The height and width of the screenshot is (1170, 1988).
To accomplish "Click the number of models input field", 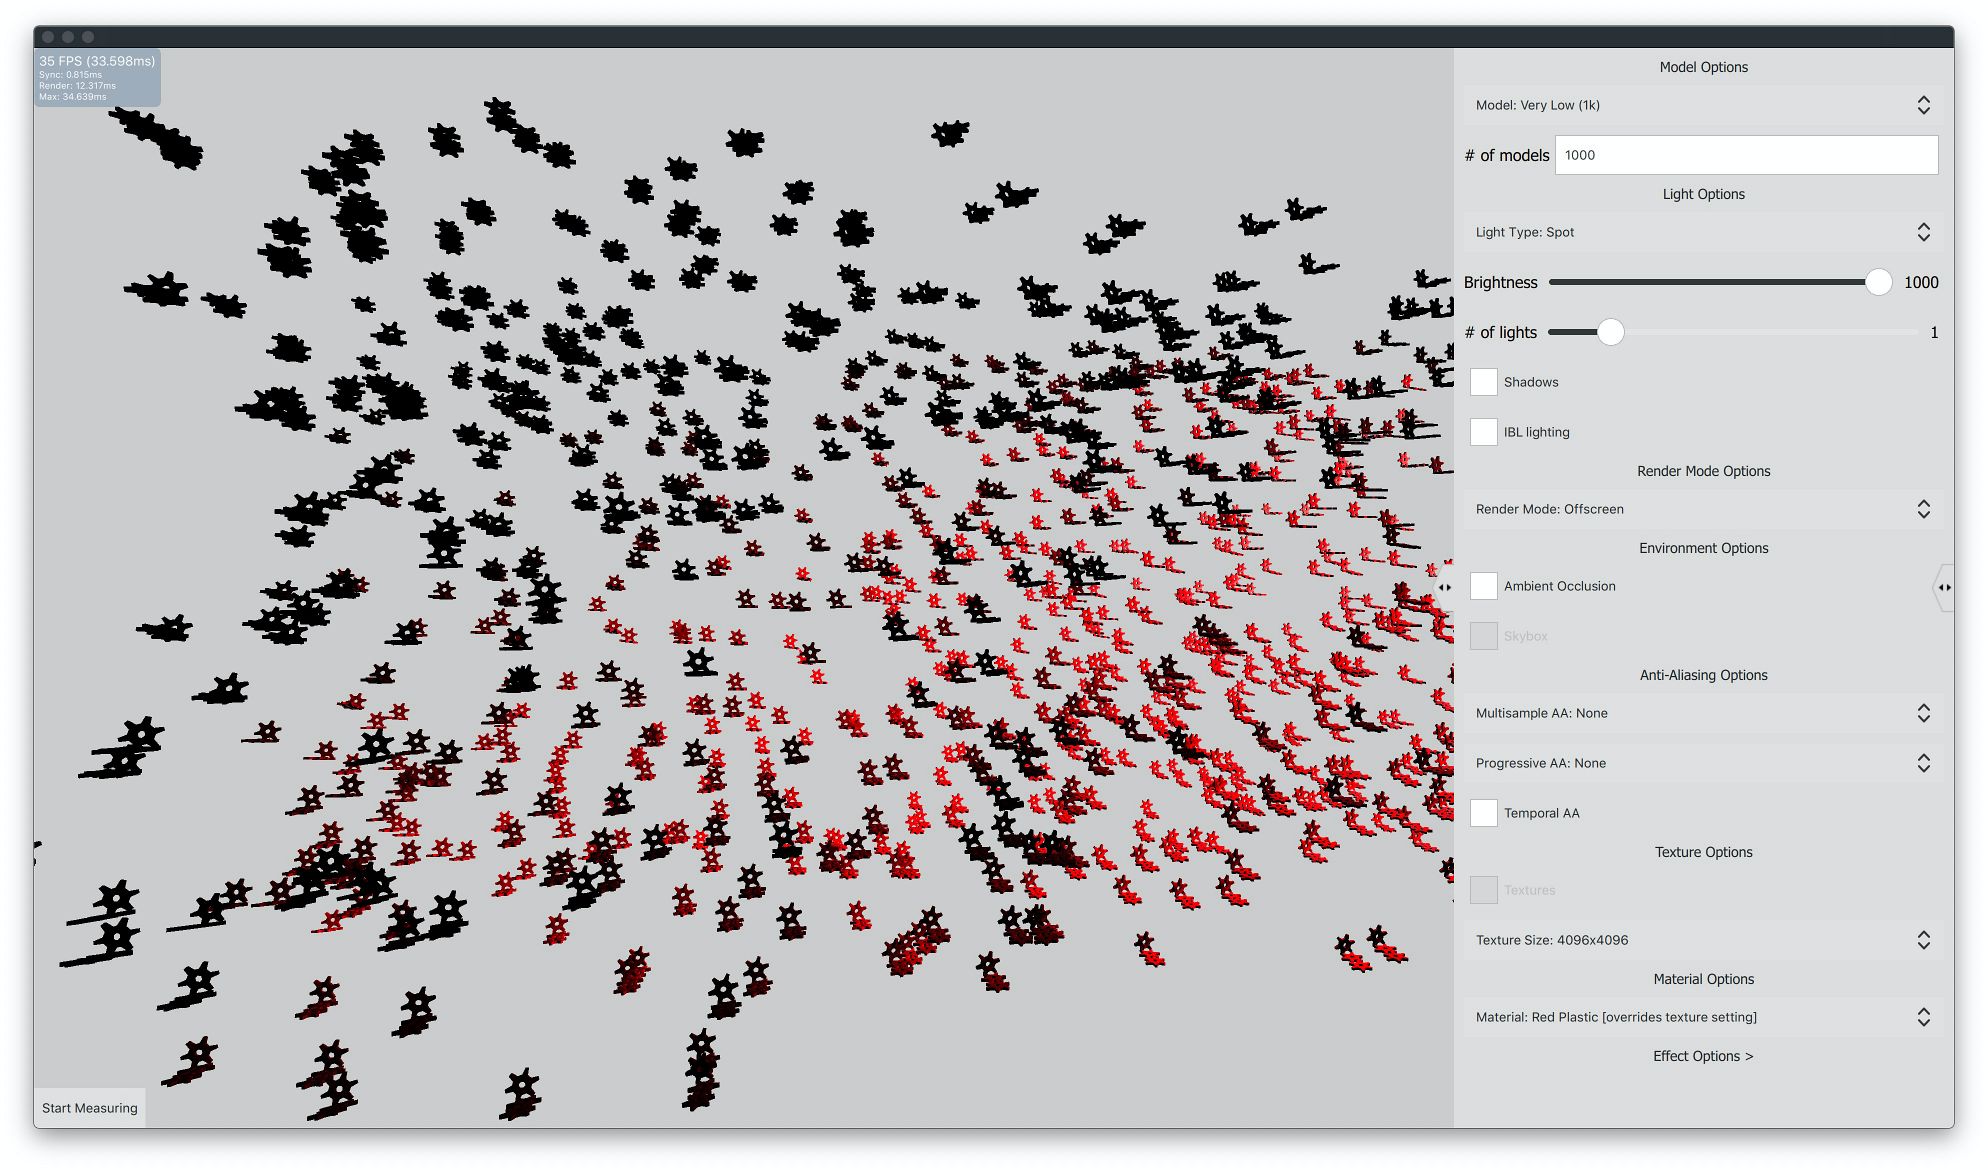I will [x=1746, y=155].
